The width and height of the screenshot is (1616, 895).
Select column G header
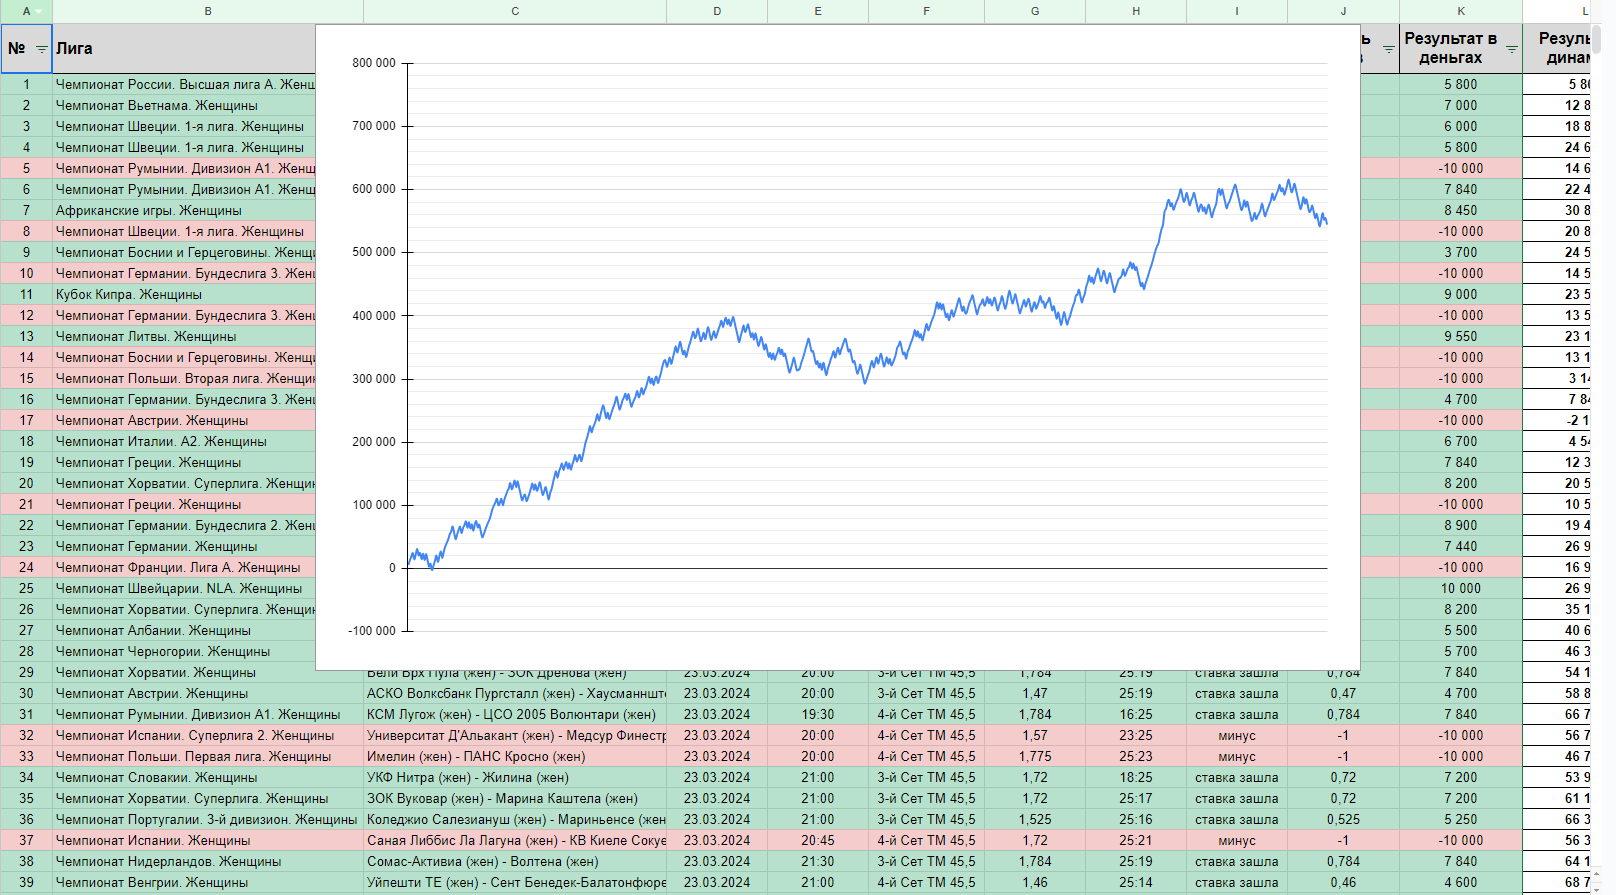pyautogui.click(x=1035, y=11)
